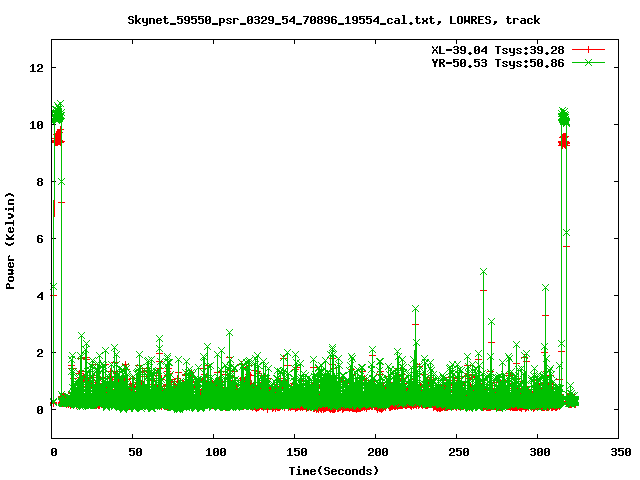Click the red XL legend line sample
Screen dimensions: 640x480
(588, 50)
